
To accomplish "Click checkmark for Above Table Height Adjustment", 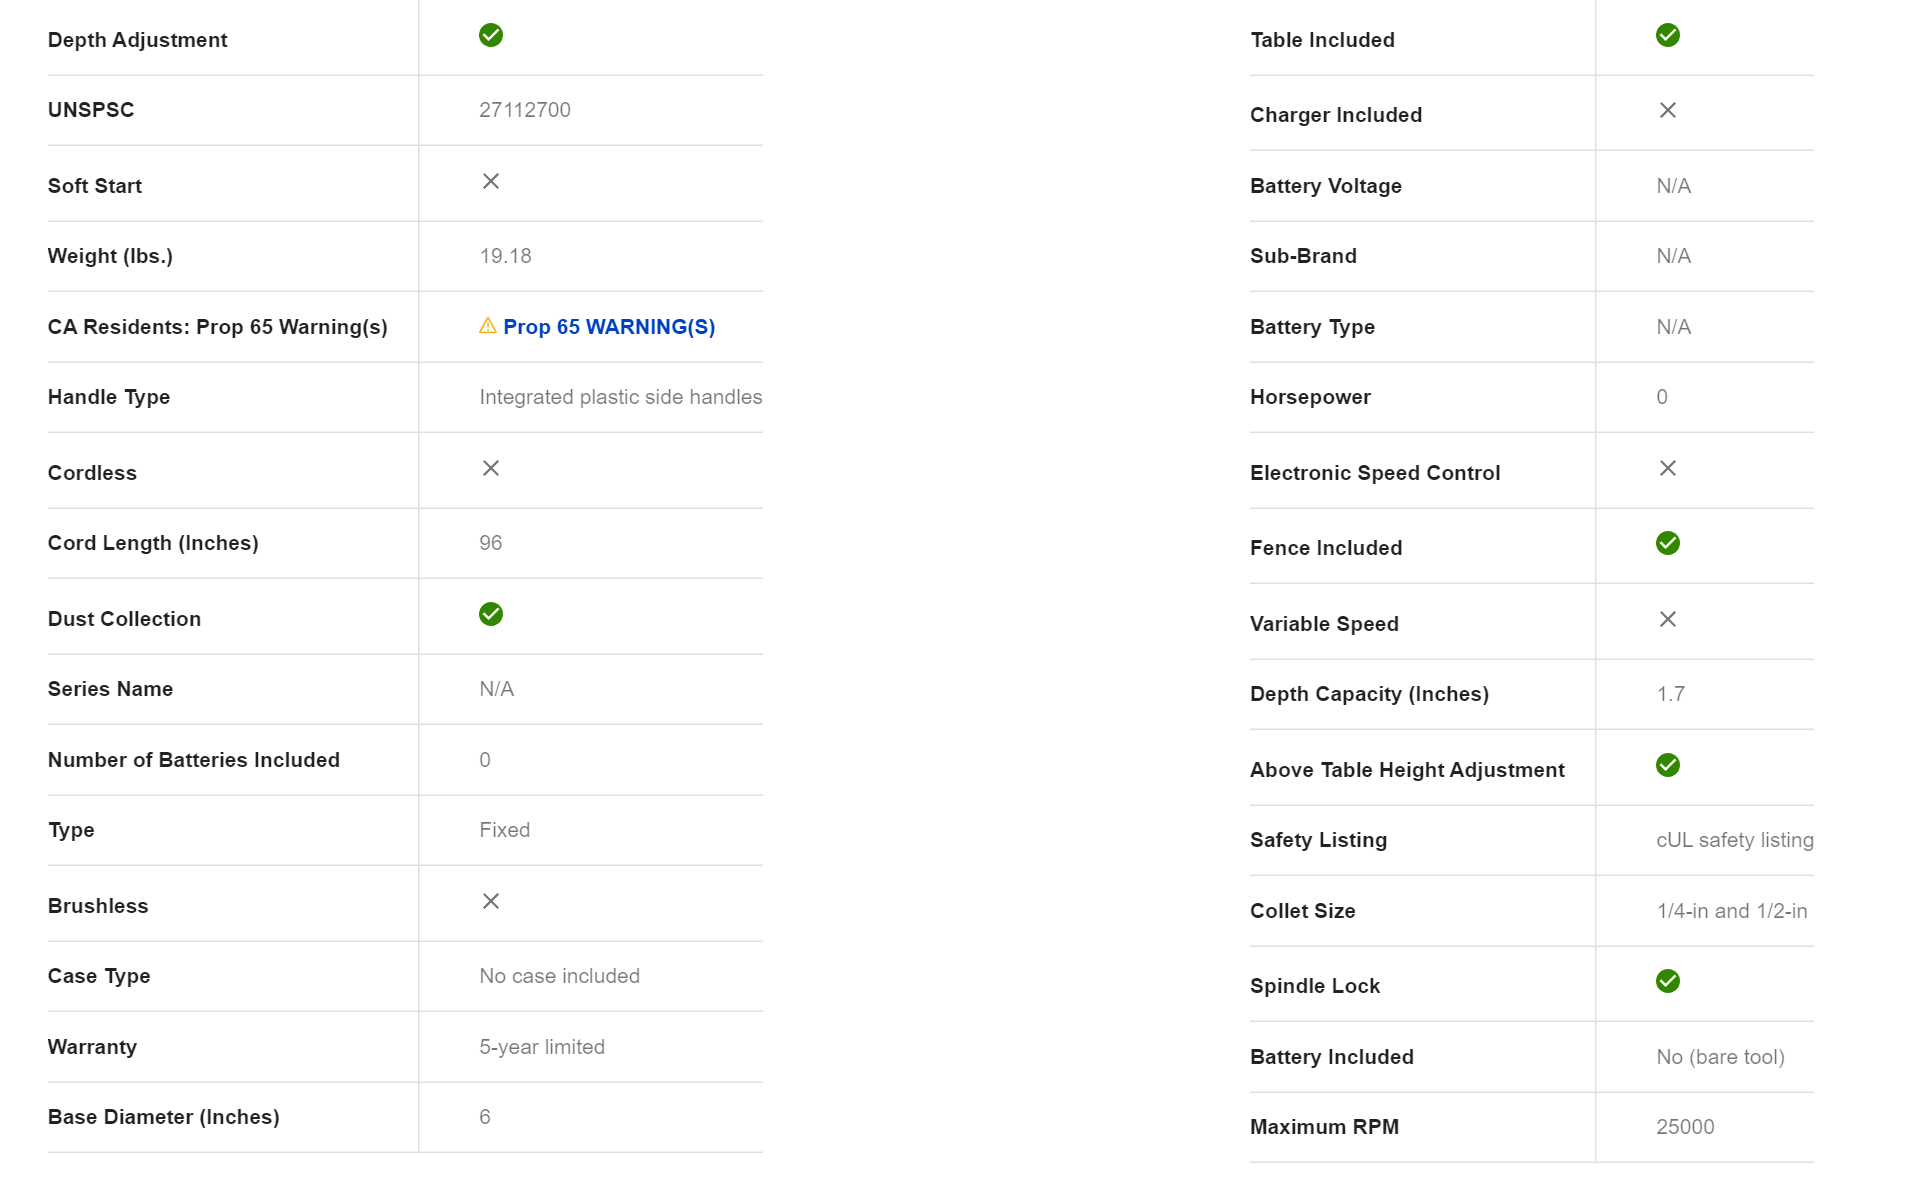I will [x=1667, y=765].
